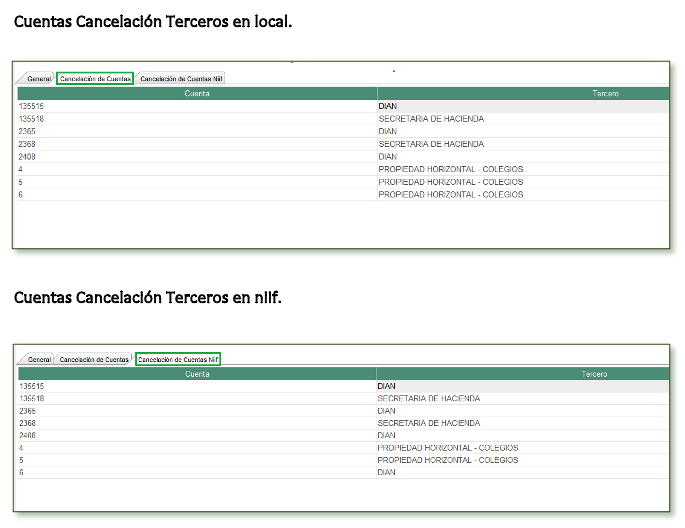The height and width of the screenshot is (528, 685).
Task: Select account 135515 row in local table
Action: pyautogui.click(x=32, y=106)
